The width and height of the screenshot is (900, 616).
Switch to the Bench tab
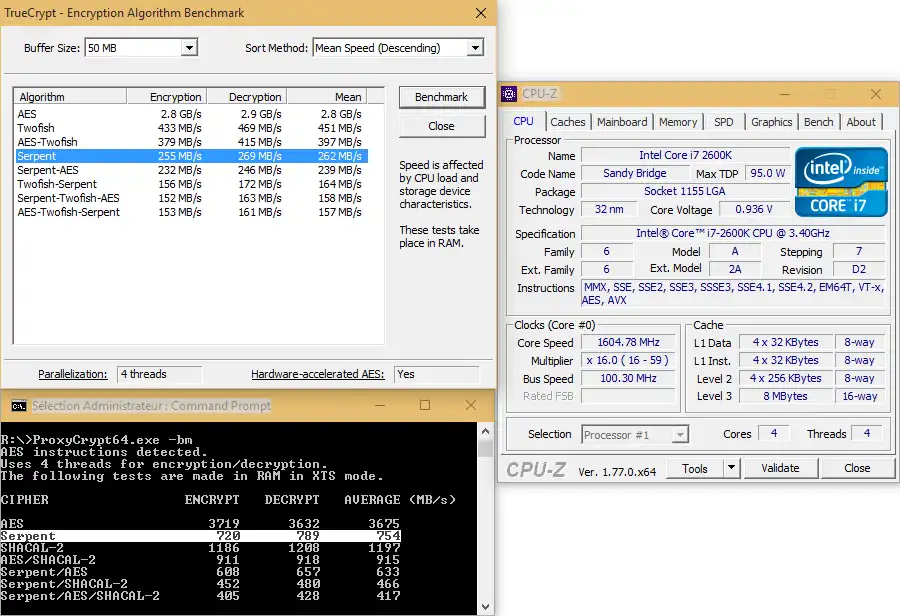click(818, 122)
